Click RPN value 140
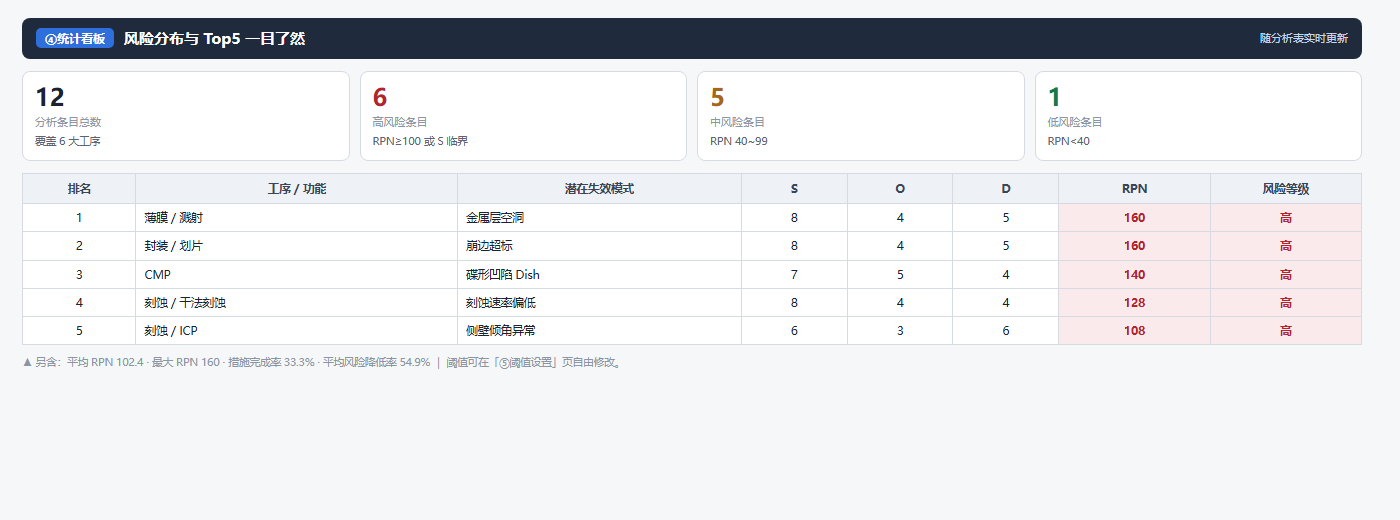Image resolution: width=1400 pixels, height=520 pixels. (1135, 274)
